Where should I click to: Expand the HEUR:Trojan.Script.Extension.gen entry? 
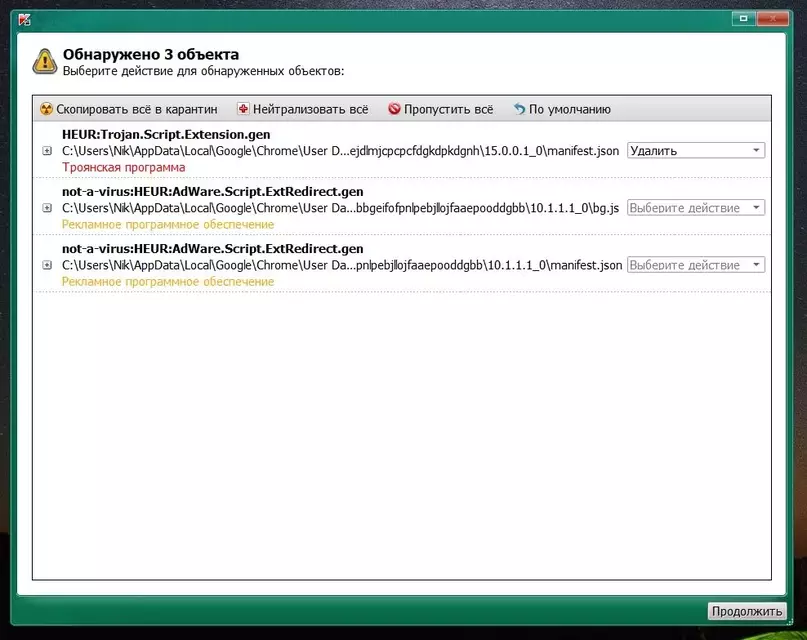[x=47, y=151]
